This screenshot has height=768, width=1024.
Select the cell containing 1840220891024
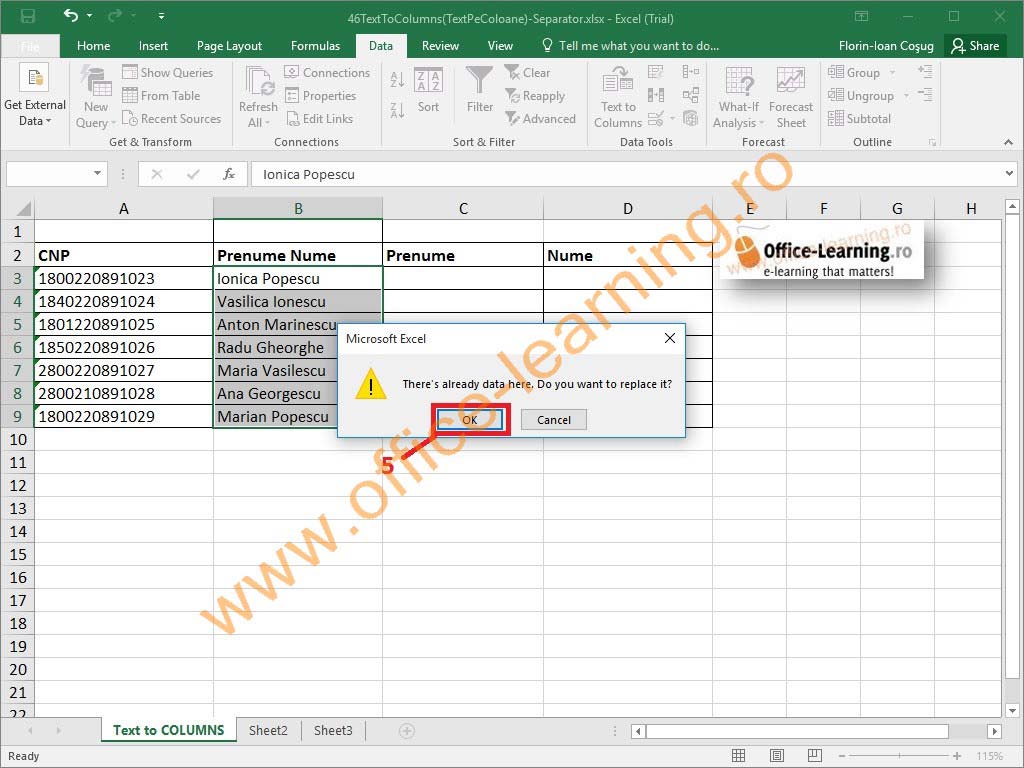tap(123, 302)
